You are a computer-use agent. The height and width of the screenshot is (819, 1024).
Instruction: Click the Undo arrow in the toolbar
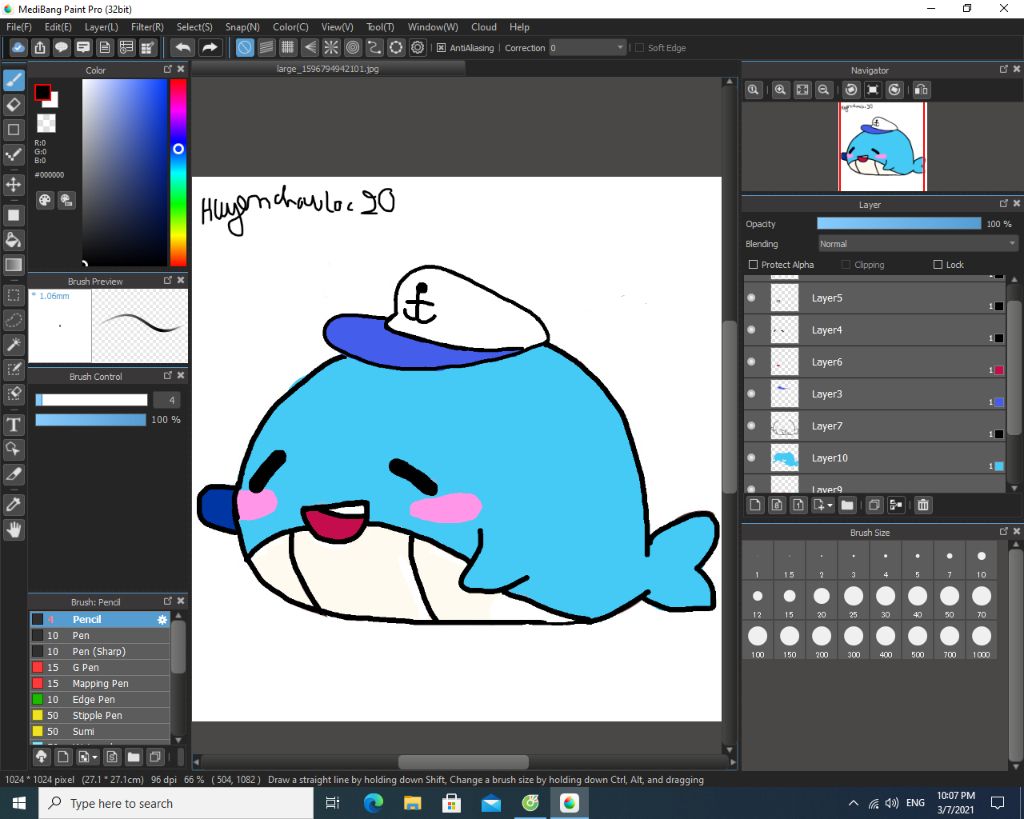[x=183, y=48]
